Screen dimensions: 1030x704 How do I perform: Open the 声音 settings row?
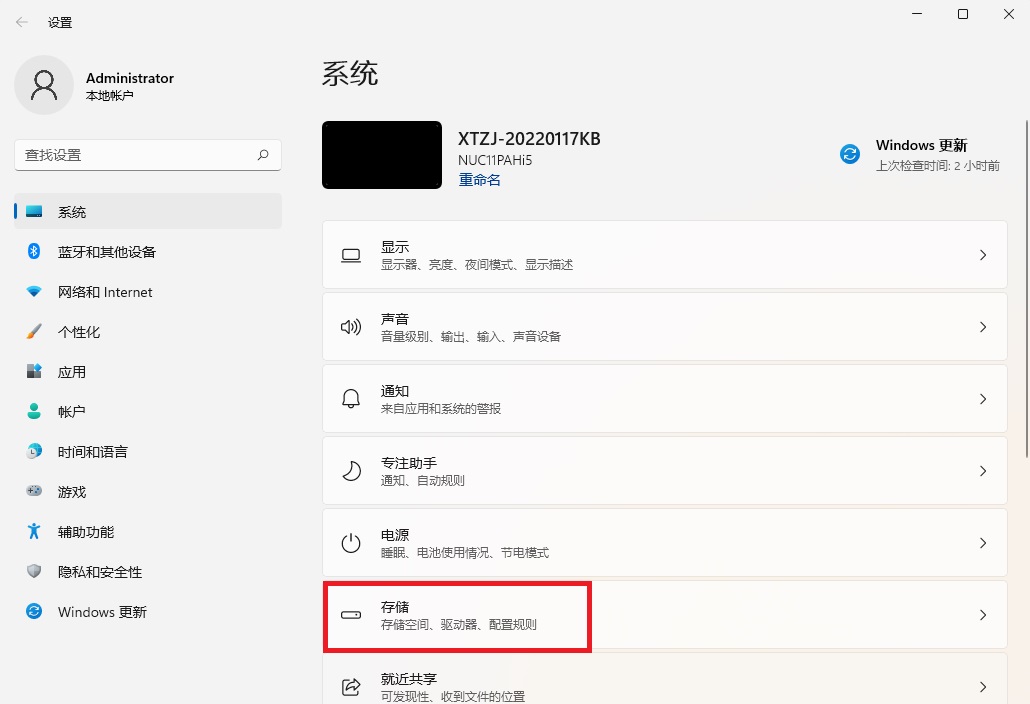(664, 327)
